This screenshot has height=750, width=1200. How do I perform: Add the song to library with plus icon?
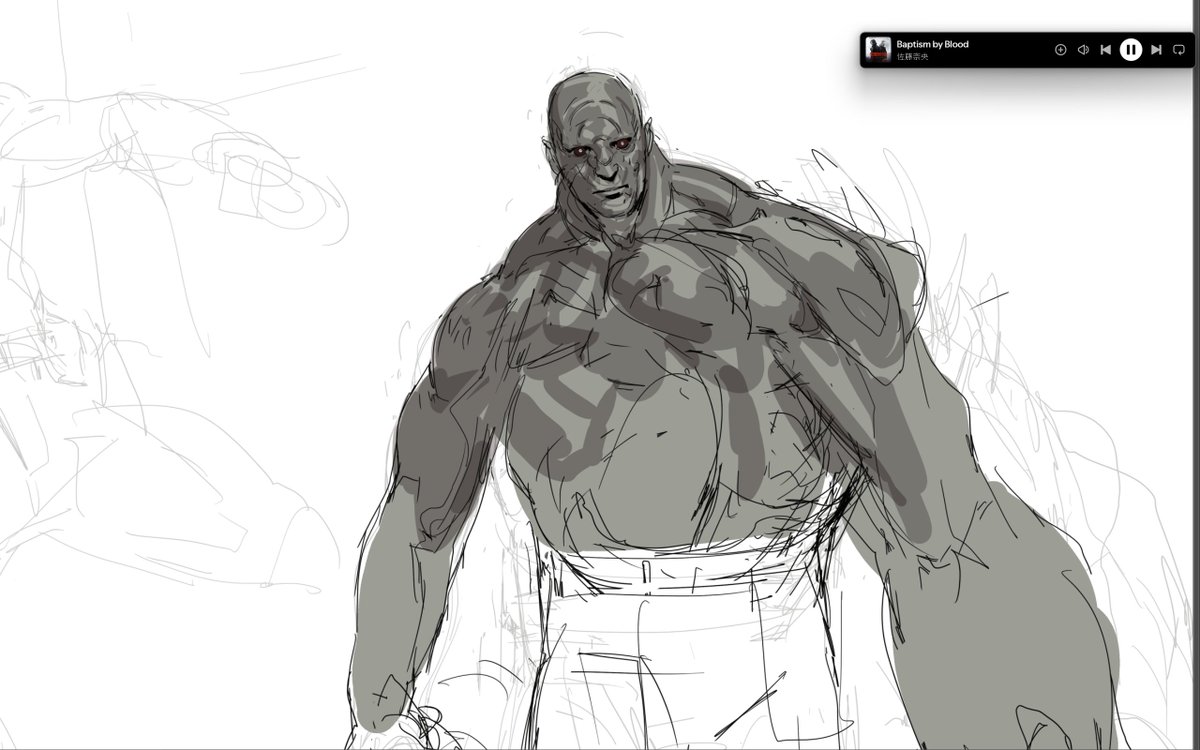point(1060,49)
